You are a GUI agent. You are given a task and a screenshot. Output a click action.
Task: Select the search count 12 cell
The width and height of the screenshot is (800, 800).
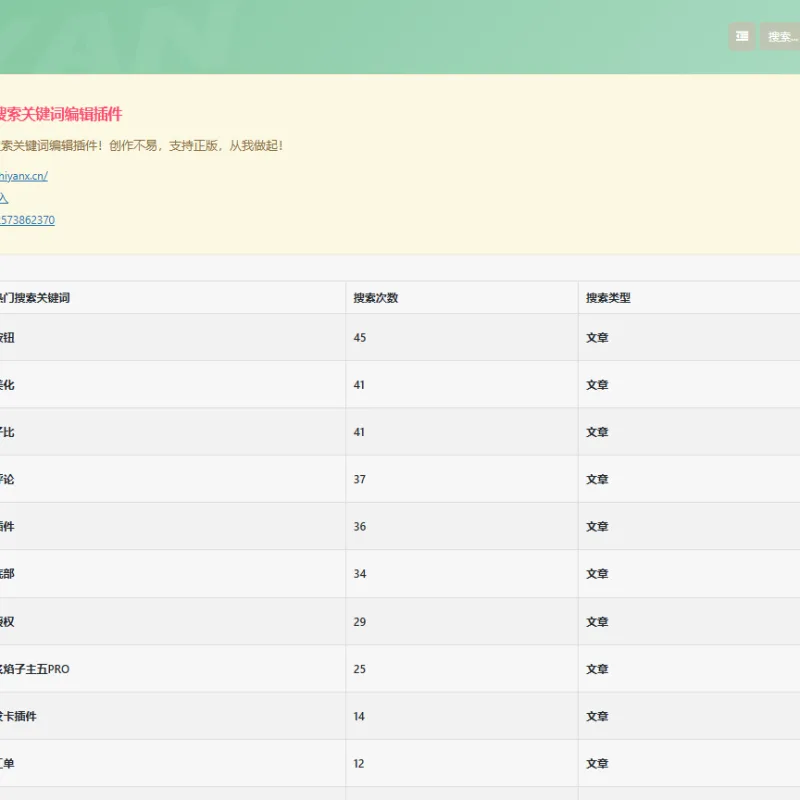462,763
